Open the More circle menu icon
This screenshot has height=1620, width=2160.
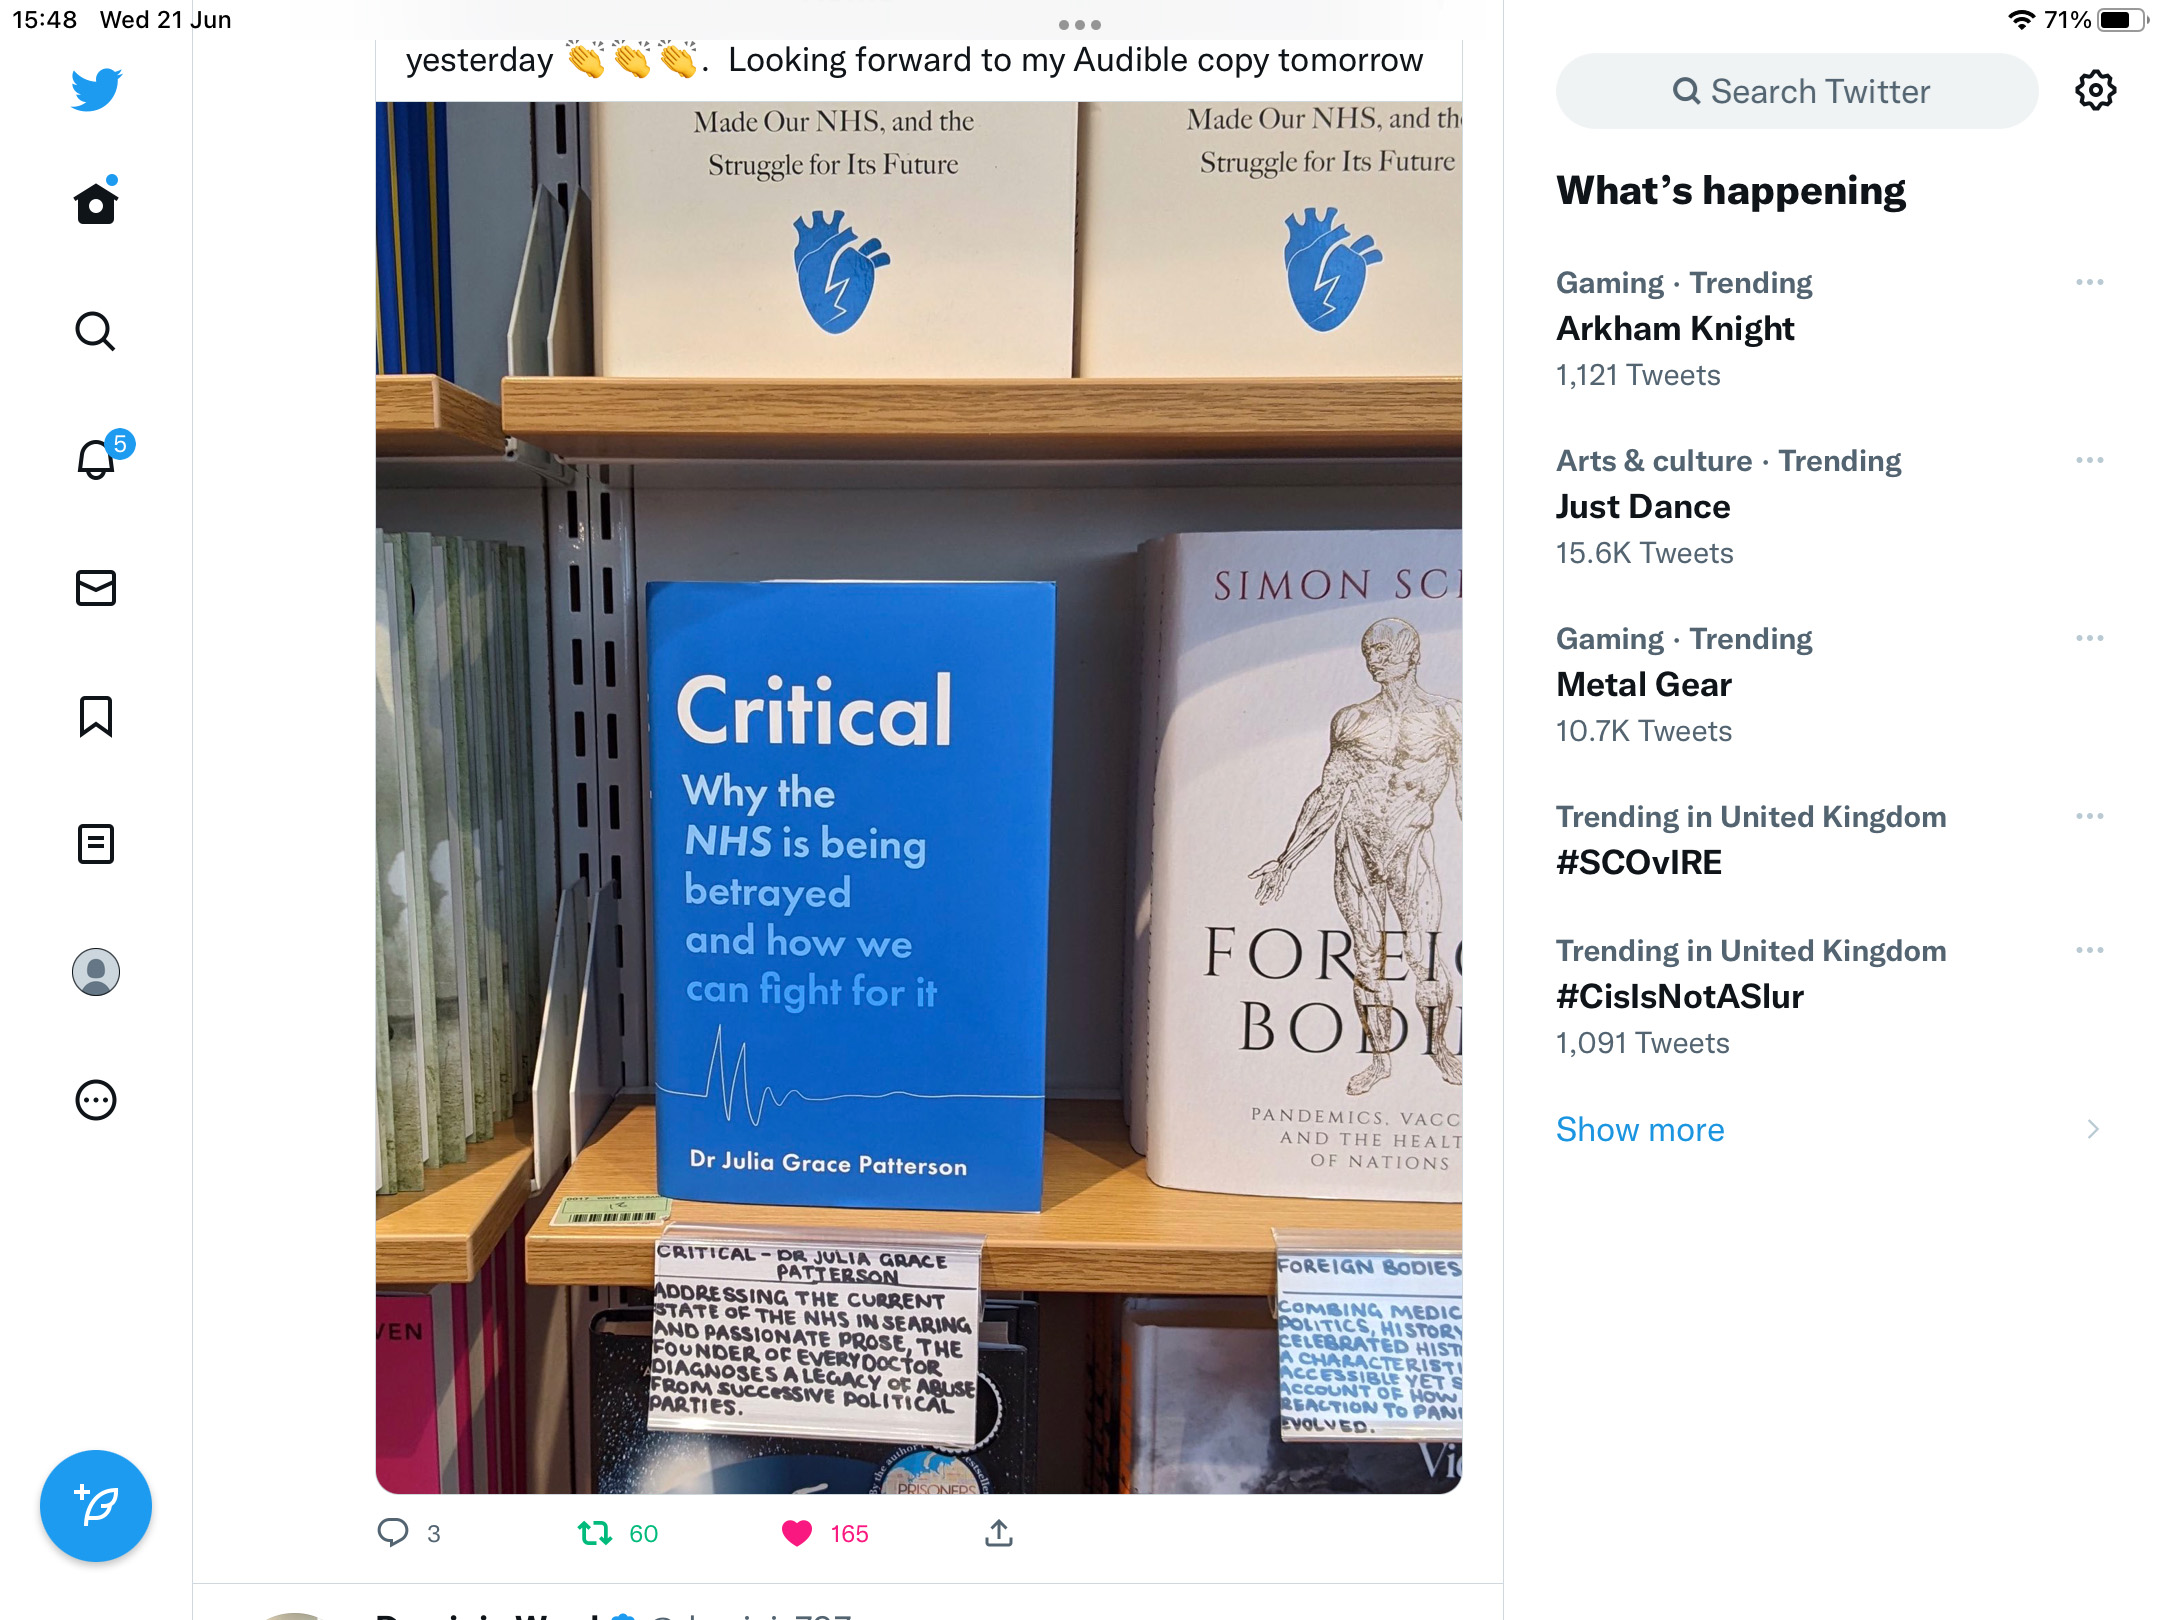pos(96,1100)
